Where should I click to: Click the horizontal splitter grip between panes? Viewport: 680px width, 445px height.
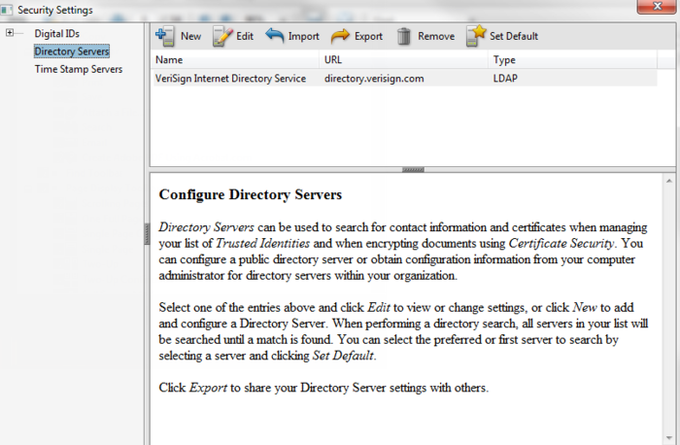413,170
